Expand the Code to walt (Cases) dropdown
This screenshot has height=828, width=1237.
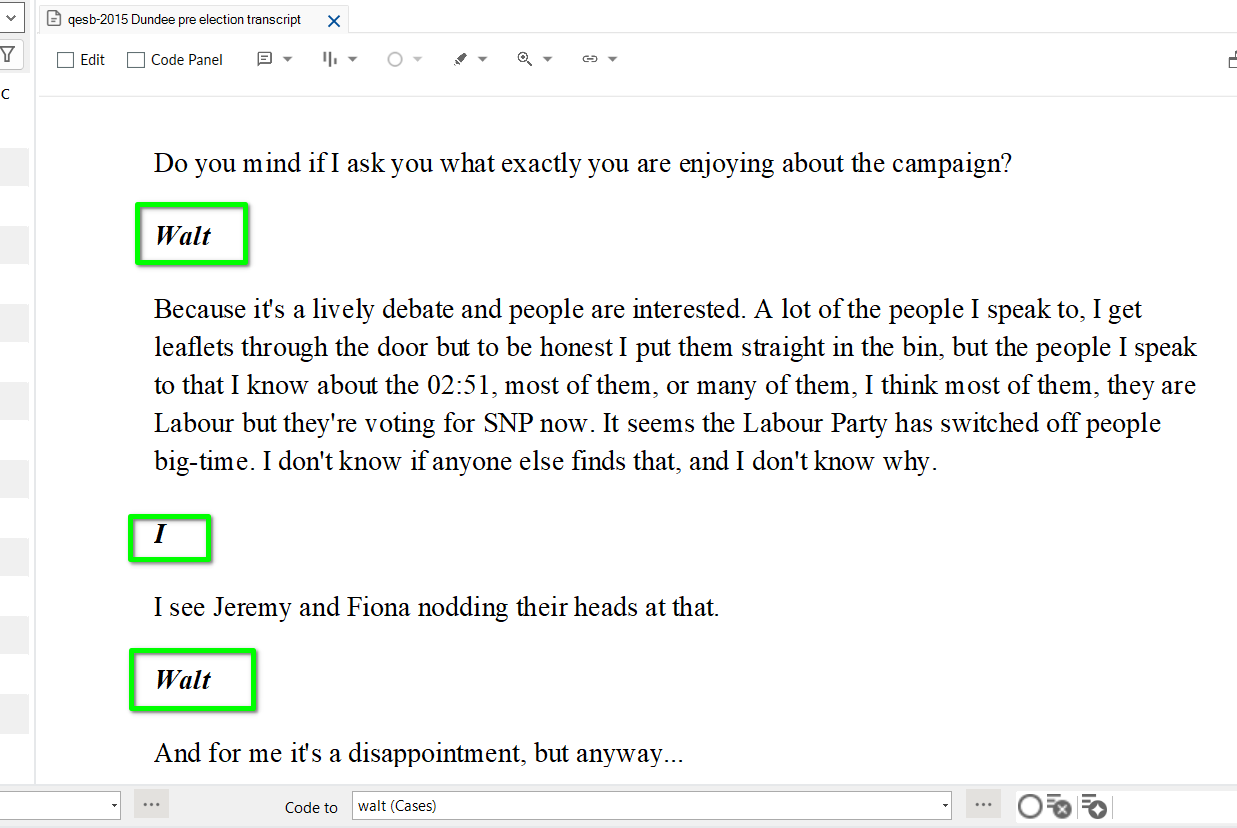[945, 805]
